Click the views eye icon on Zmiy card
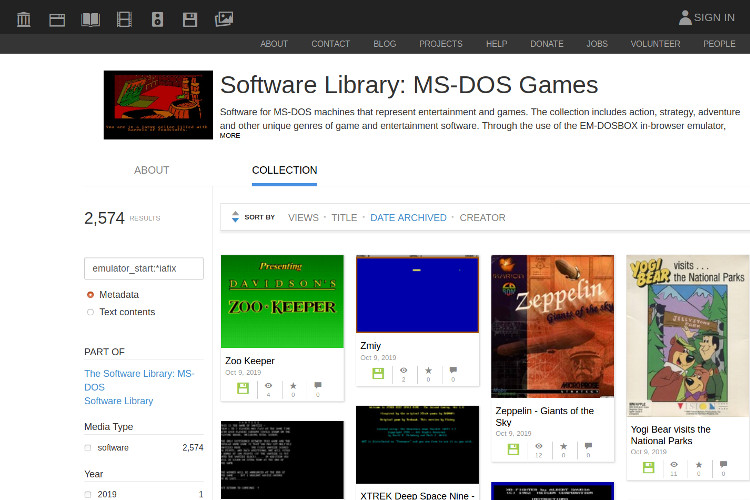The width and height of the screenshot is (750, 500). click(x=404, y=370)
